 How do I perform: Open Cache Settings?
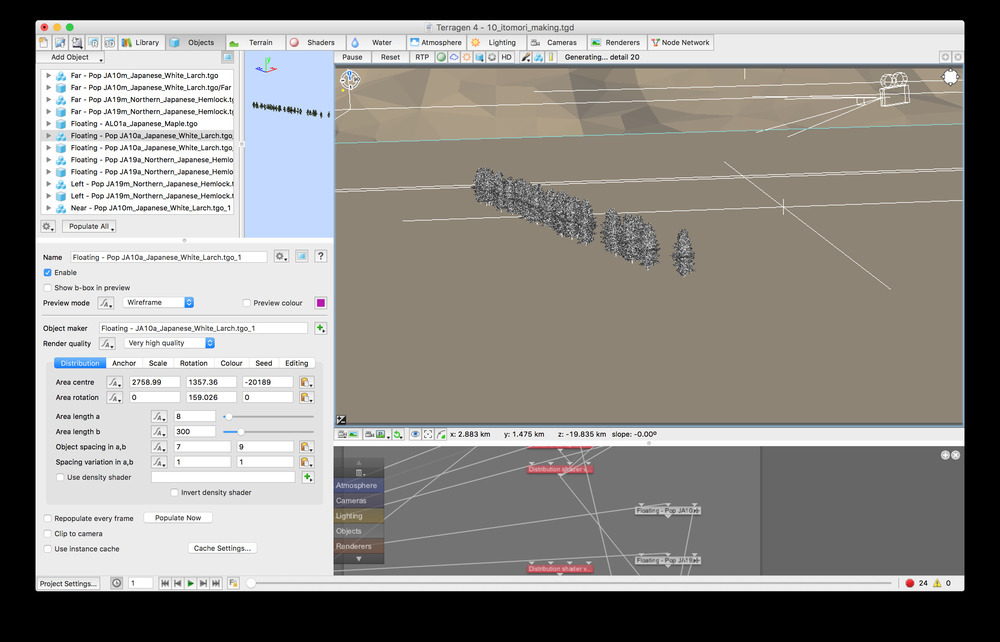point(223,548)
